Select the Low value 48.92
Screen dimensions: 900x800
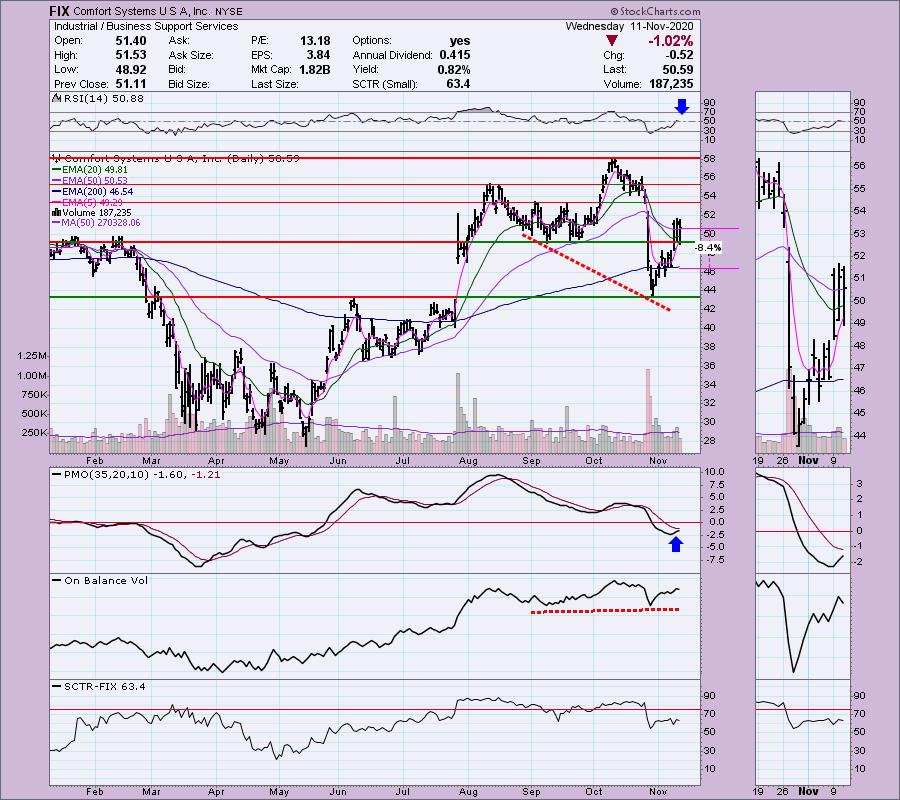pos(131,69)
